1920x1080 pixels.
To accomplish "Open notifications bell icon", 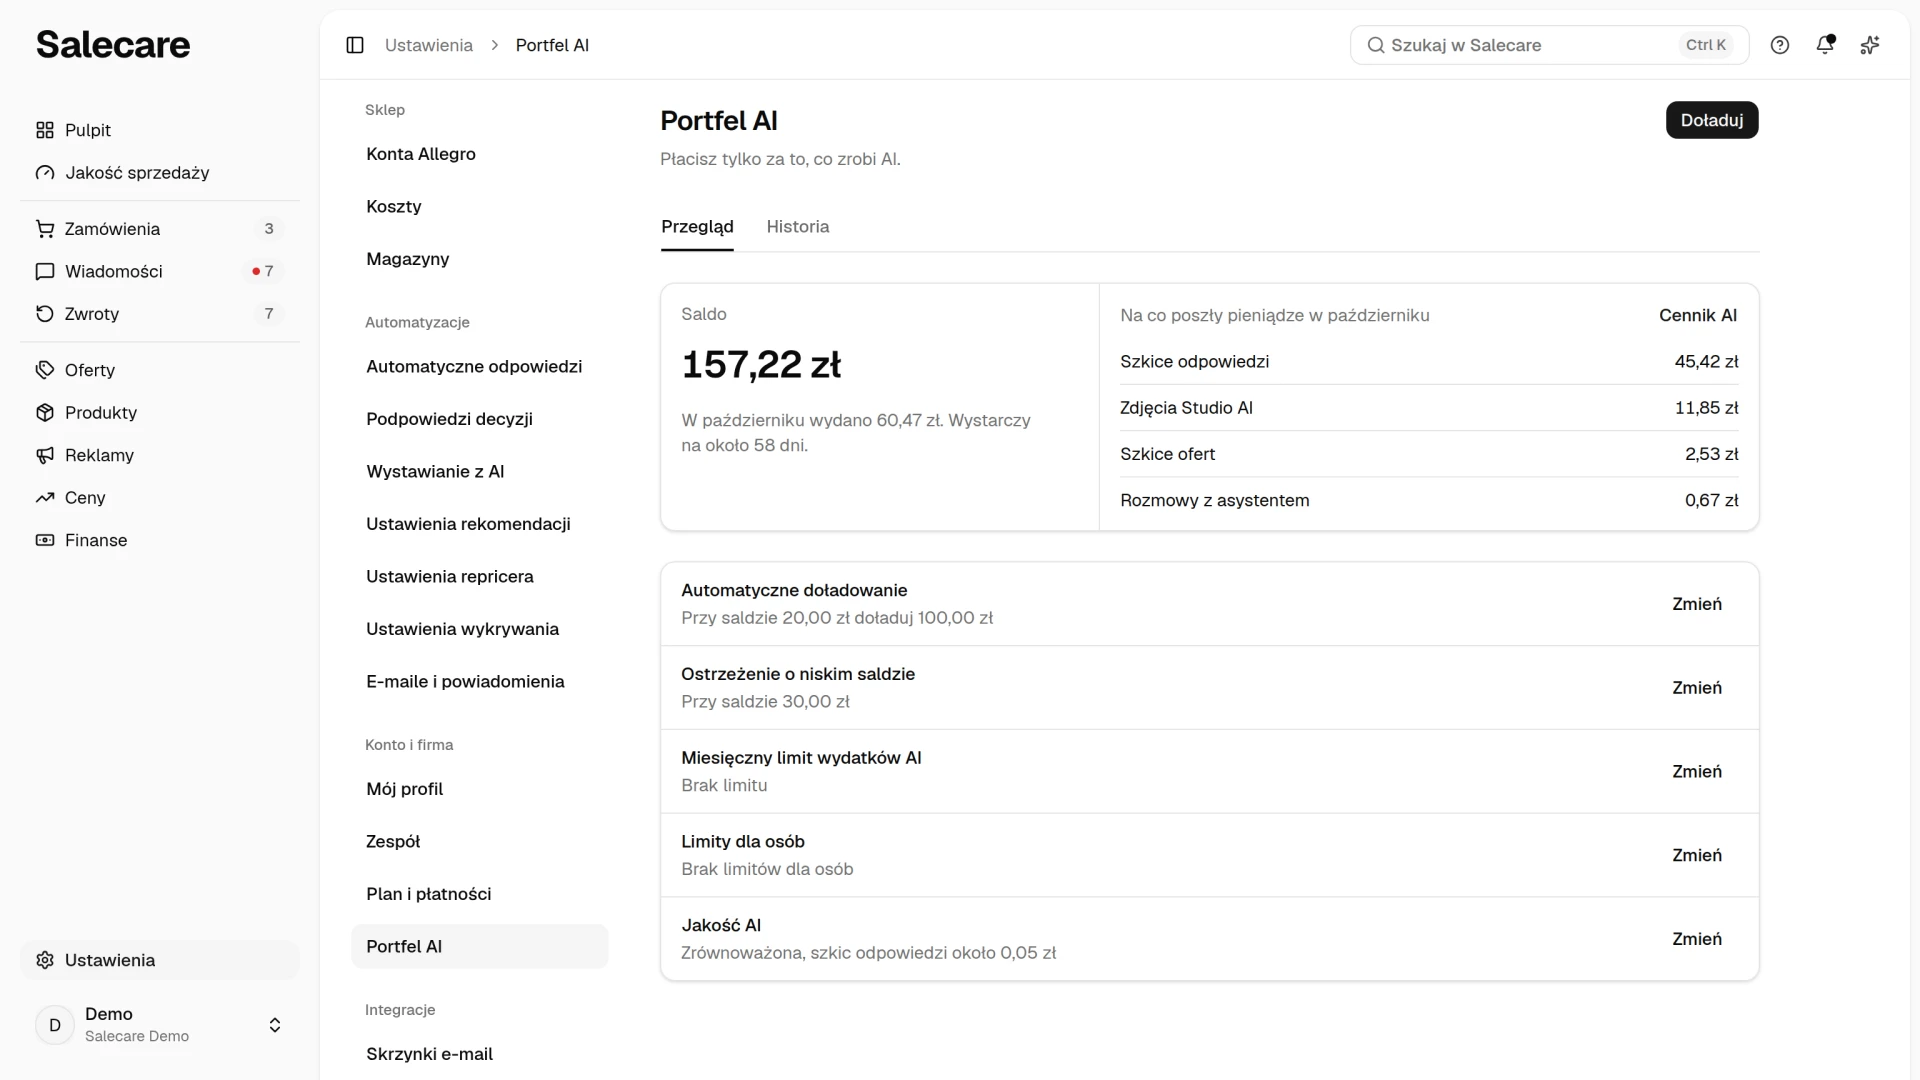I will [1825, 45].
